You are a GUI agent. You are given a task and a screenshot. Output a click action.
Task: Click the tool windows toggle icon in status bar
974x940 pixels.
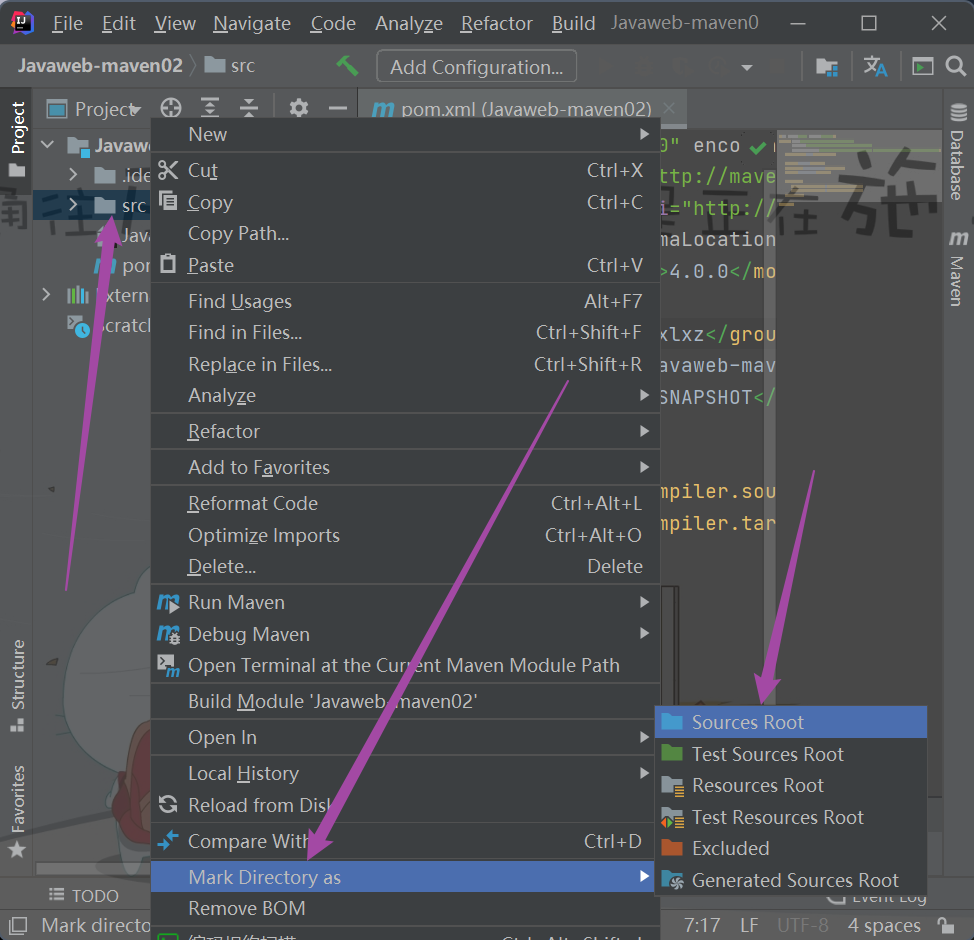(18, 925)
